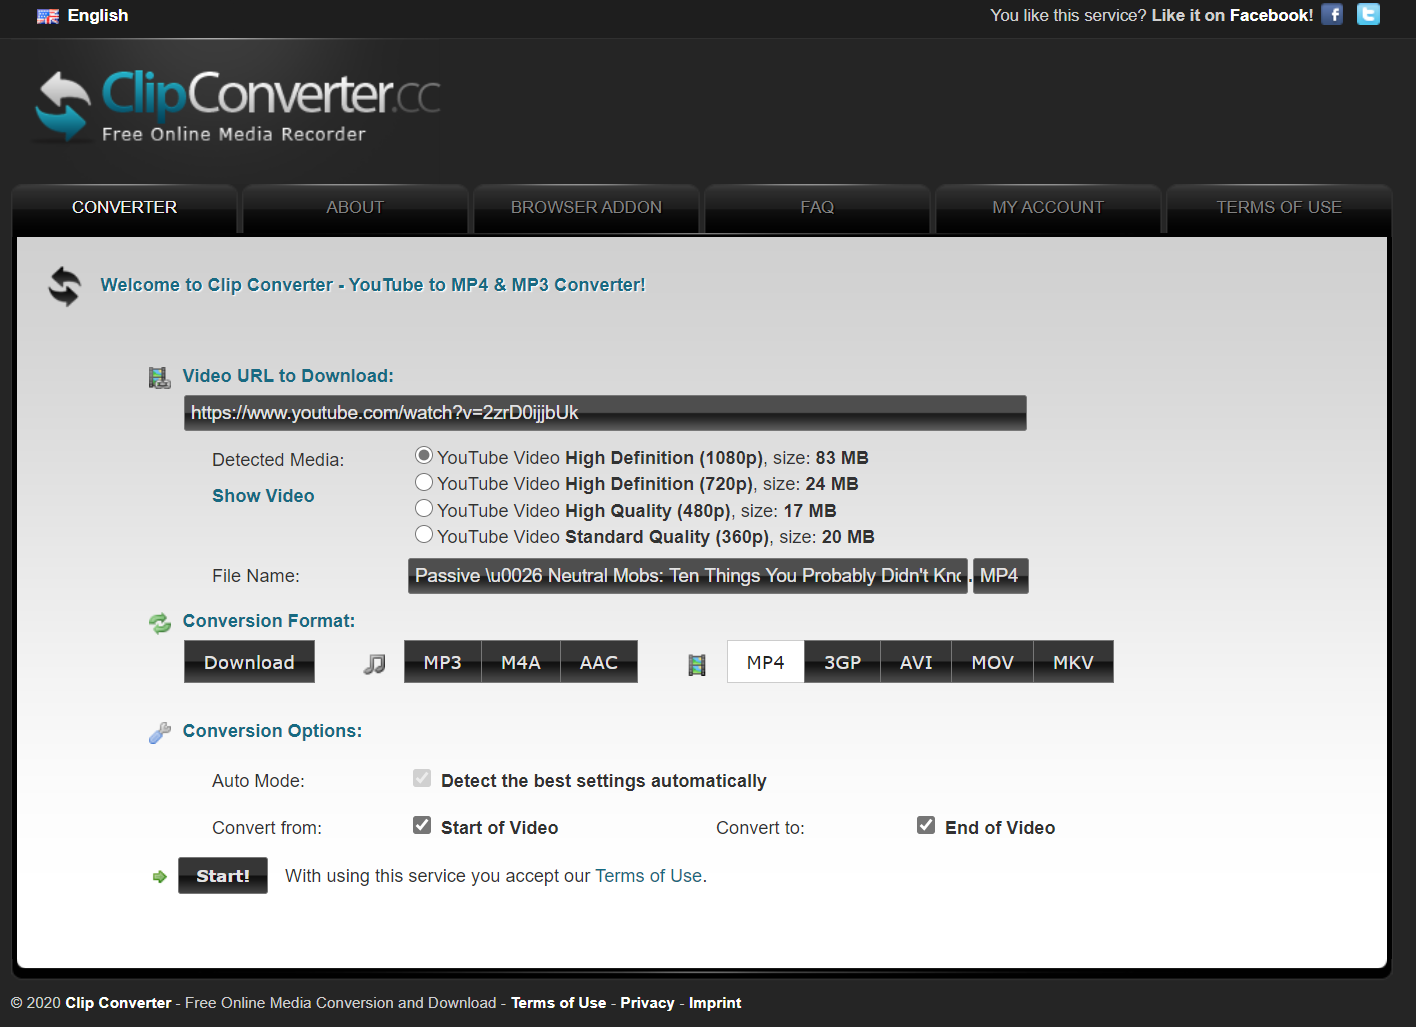Click the Video URL input field
Viewport: 1416px width, 1027px height.
tap(605, 413)
